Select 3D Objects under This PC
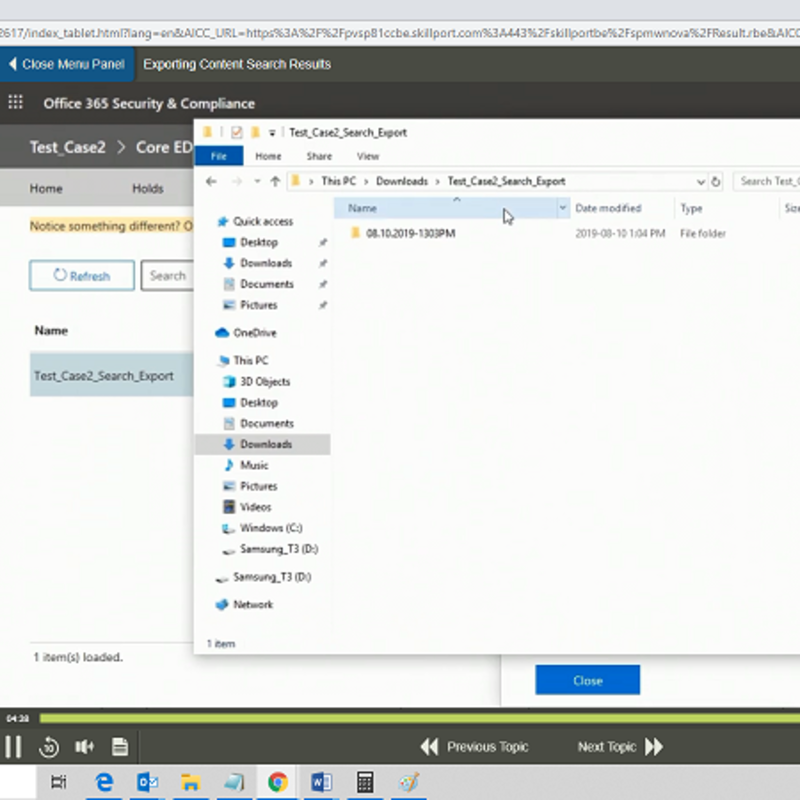Viewport: 800px width, 800px height. pos(264,382)
